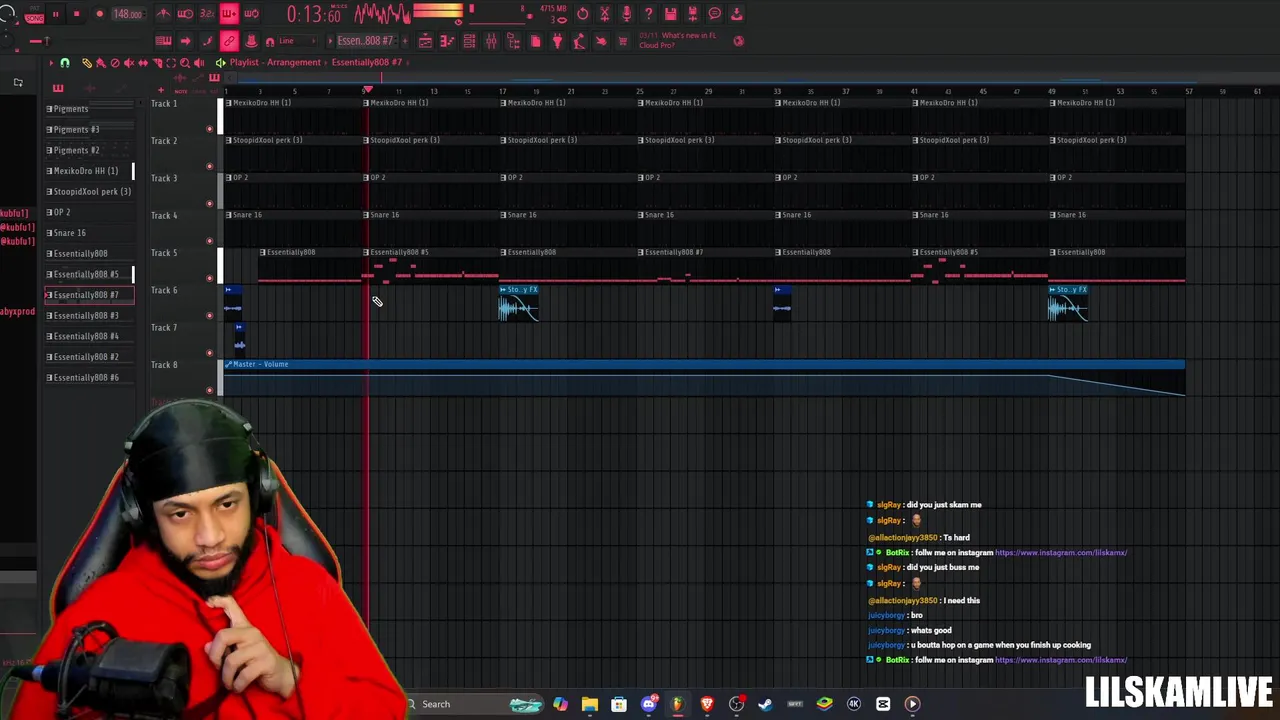Open the Browser panel icon

click(x=513, y=41)
